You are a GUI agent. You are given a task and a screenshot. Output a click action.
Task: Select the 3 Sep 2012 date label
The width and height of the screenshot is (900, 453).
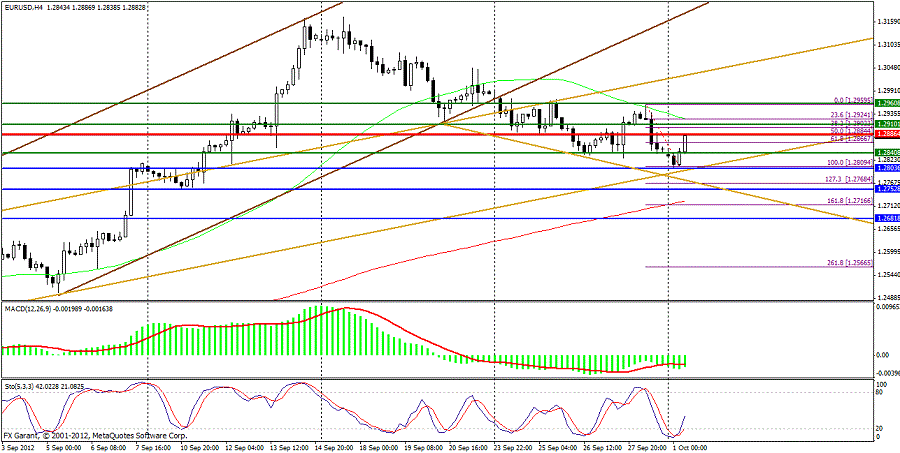(x=19, y=446)
